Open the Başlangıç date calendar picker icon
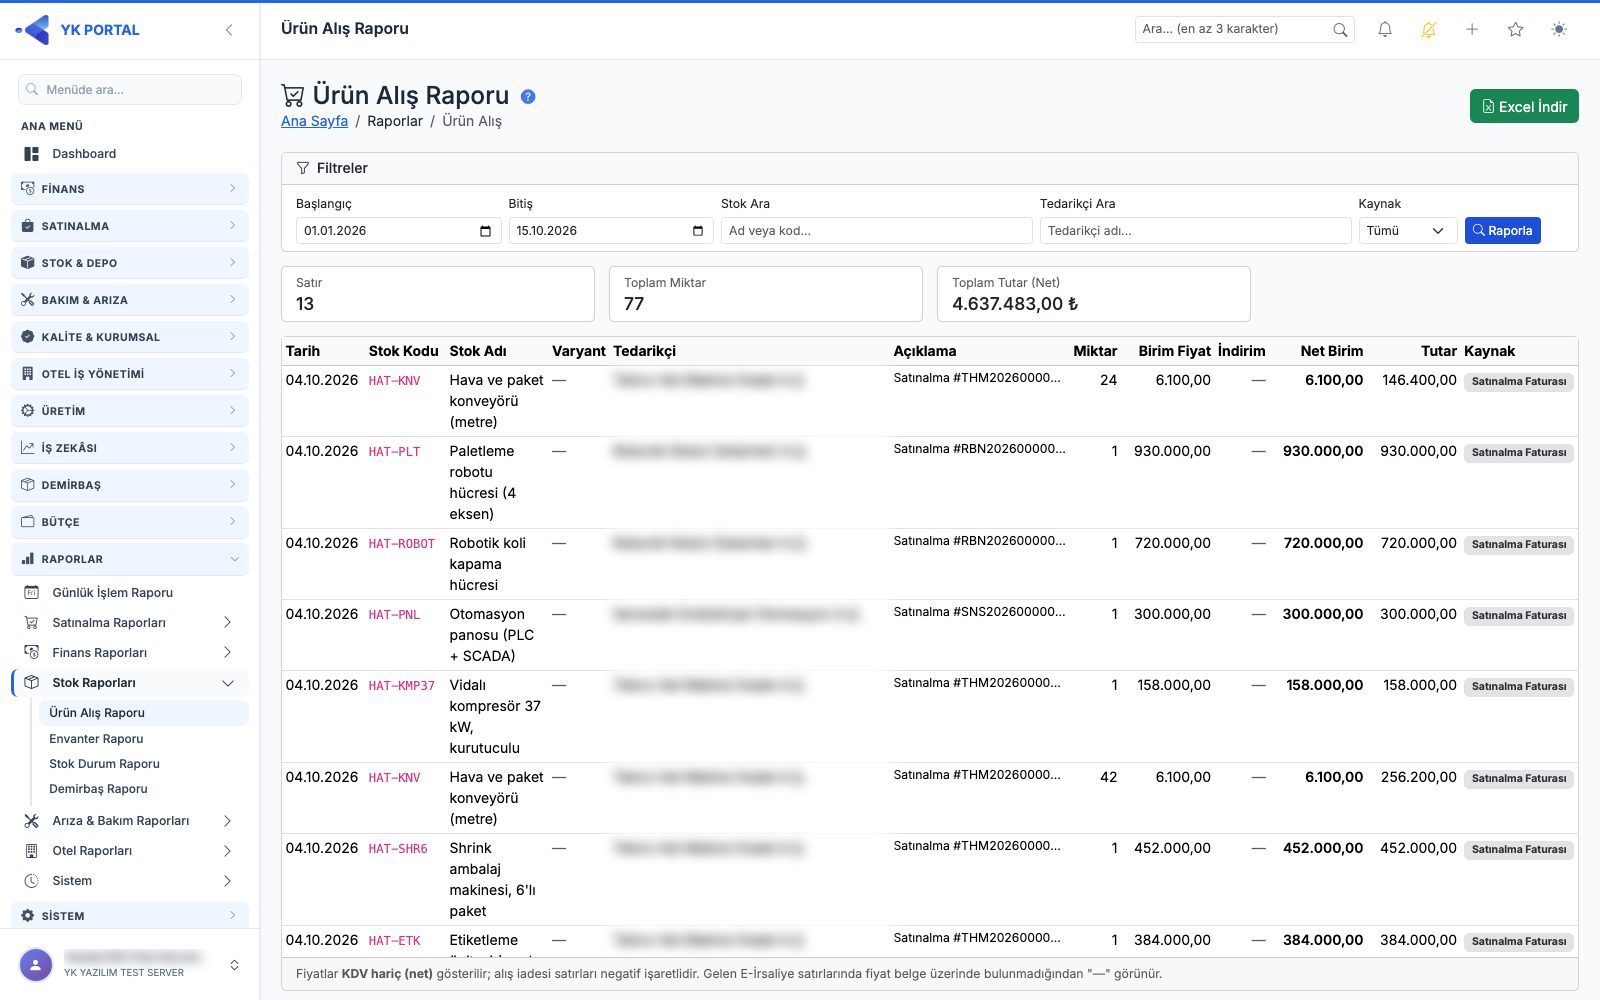 [x=485, y=231]
